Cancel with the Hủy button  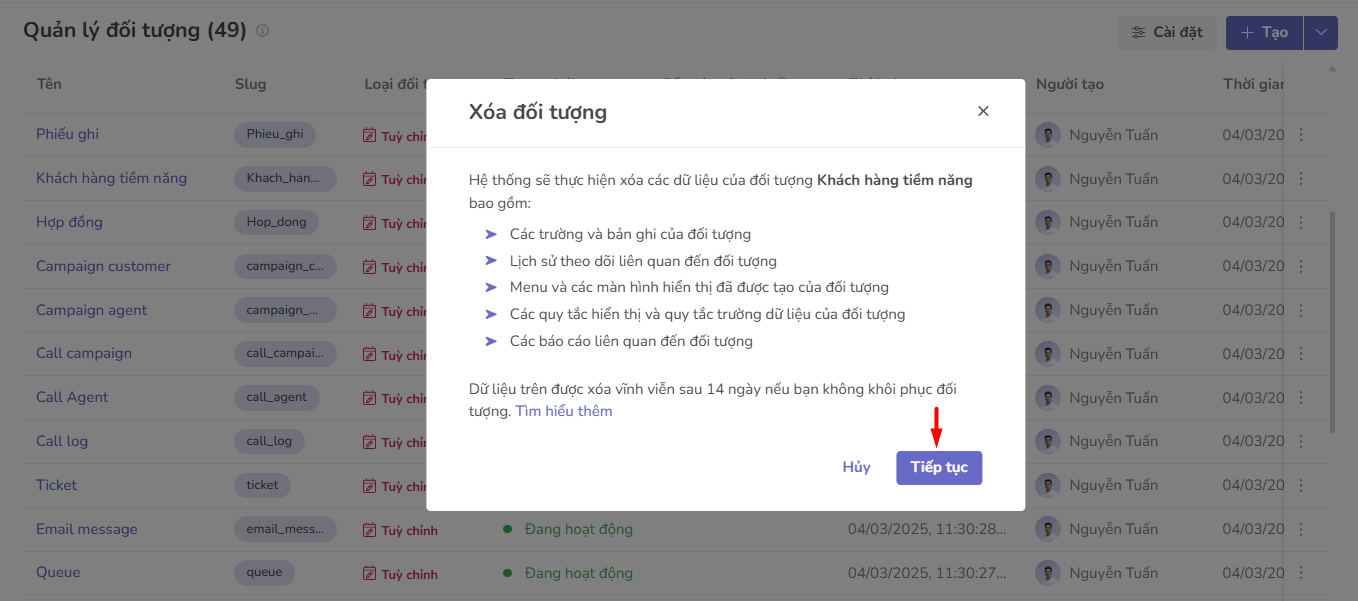click(x=856, y=467)
